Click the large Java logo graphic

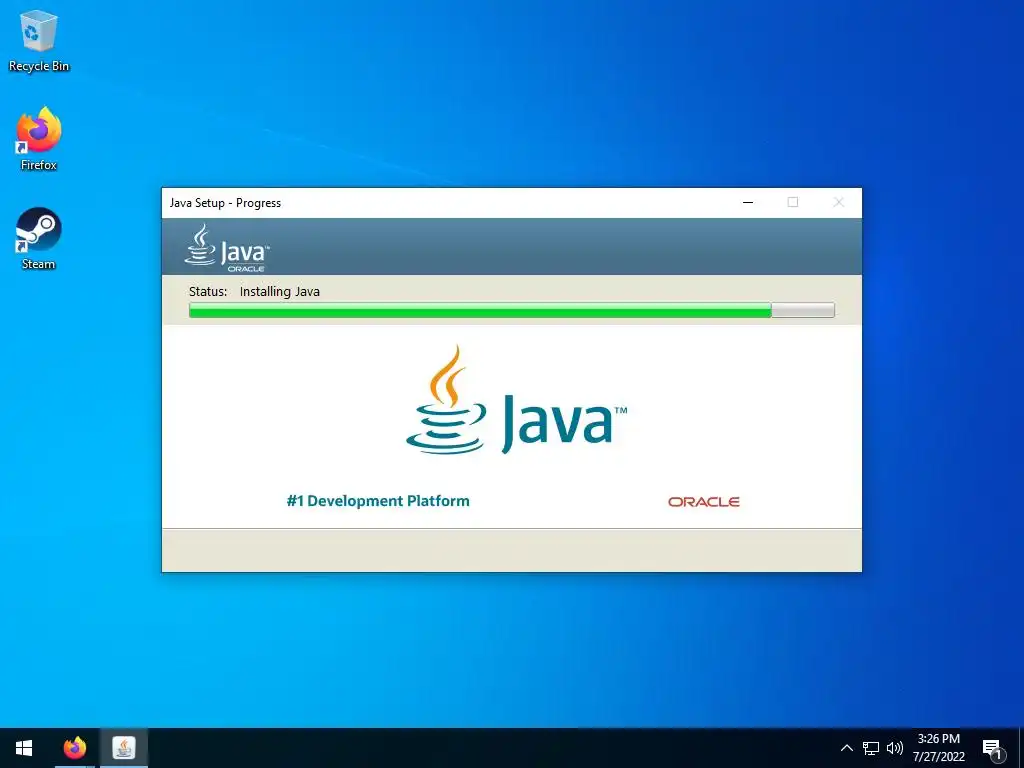[x=516, y=400]
